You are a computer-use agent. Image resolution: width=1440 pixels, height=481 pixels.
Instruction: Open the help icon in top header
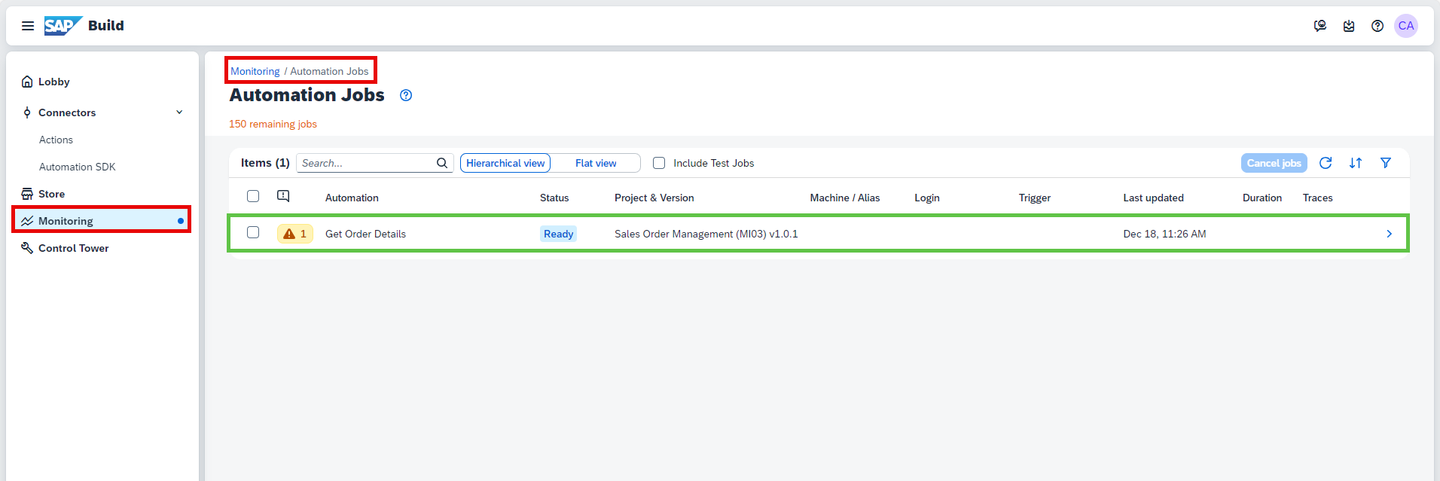(1377, 26)
